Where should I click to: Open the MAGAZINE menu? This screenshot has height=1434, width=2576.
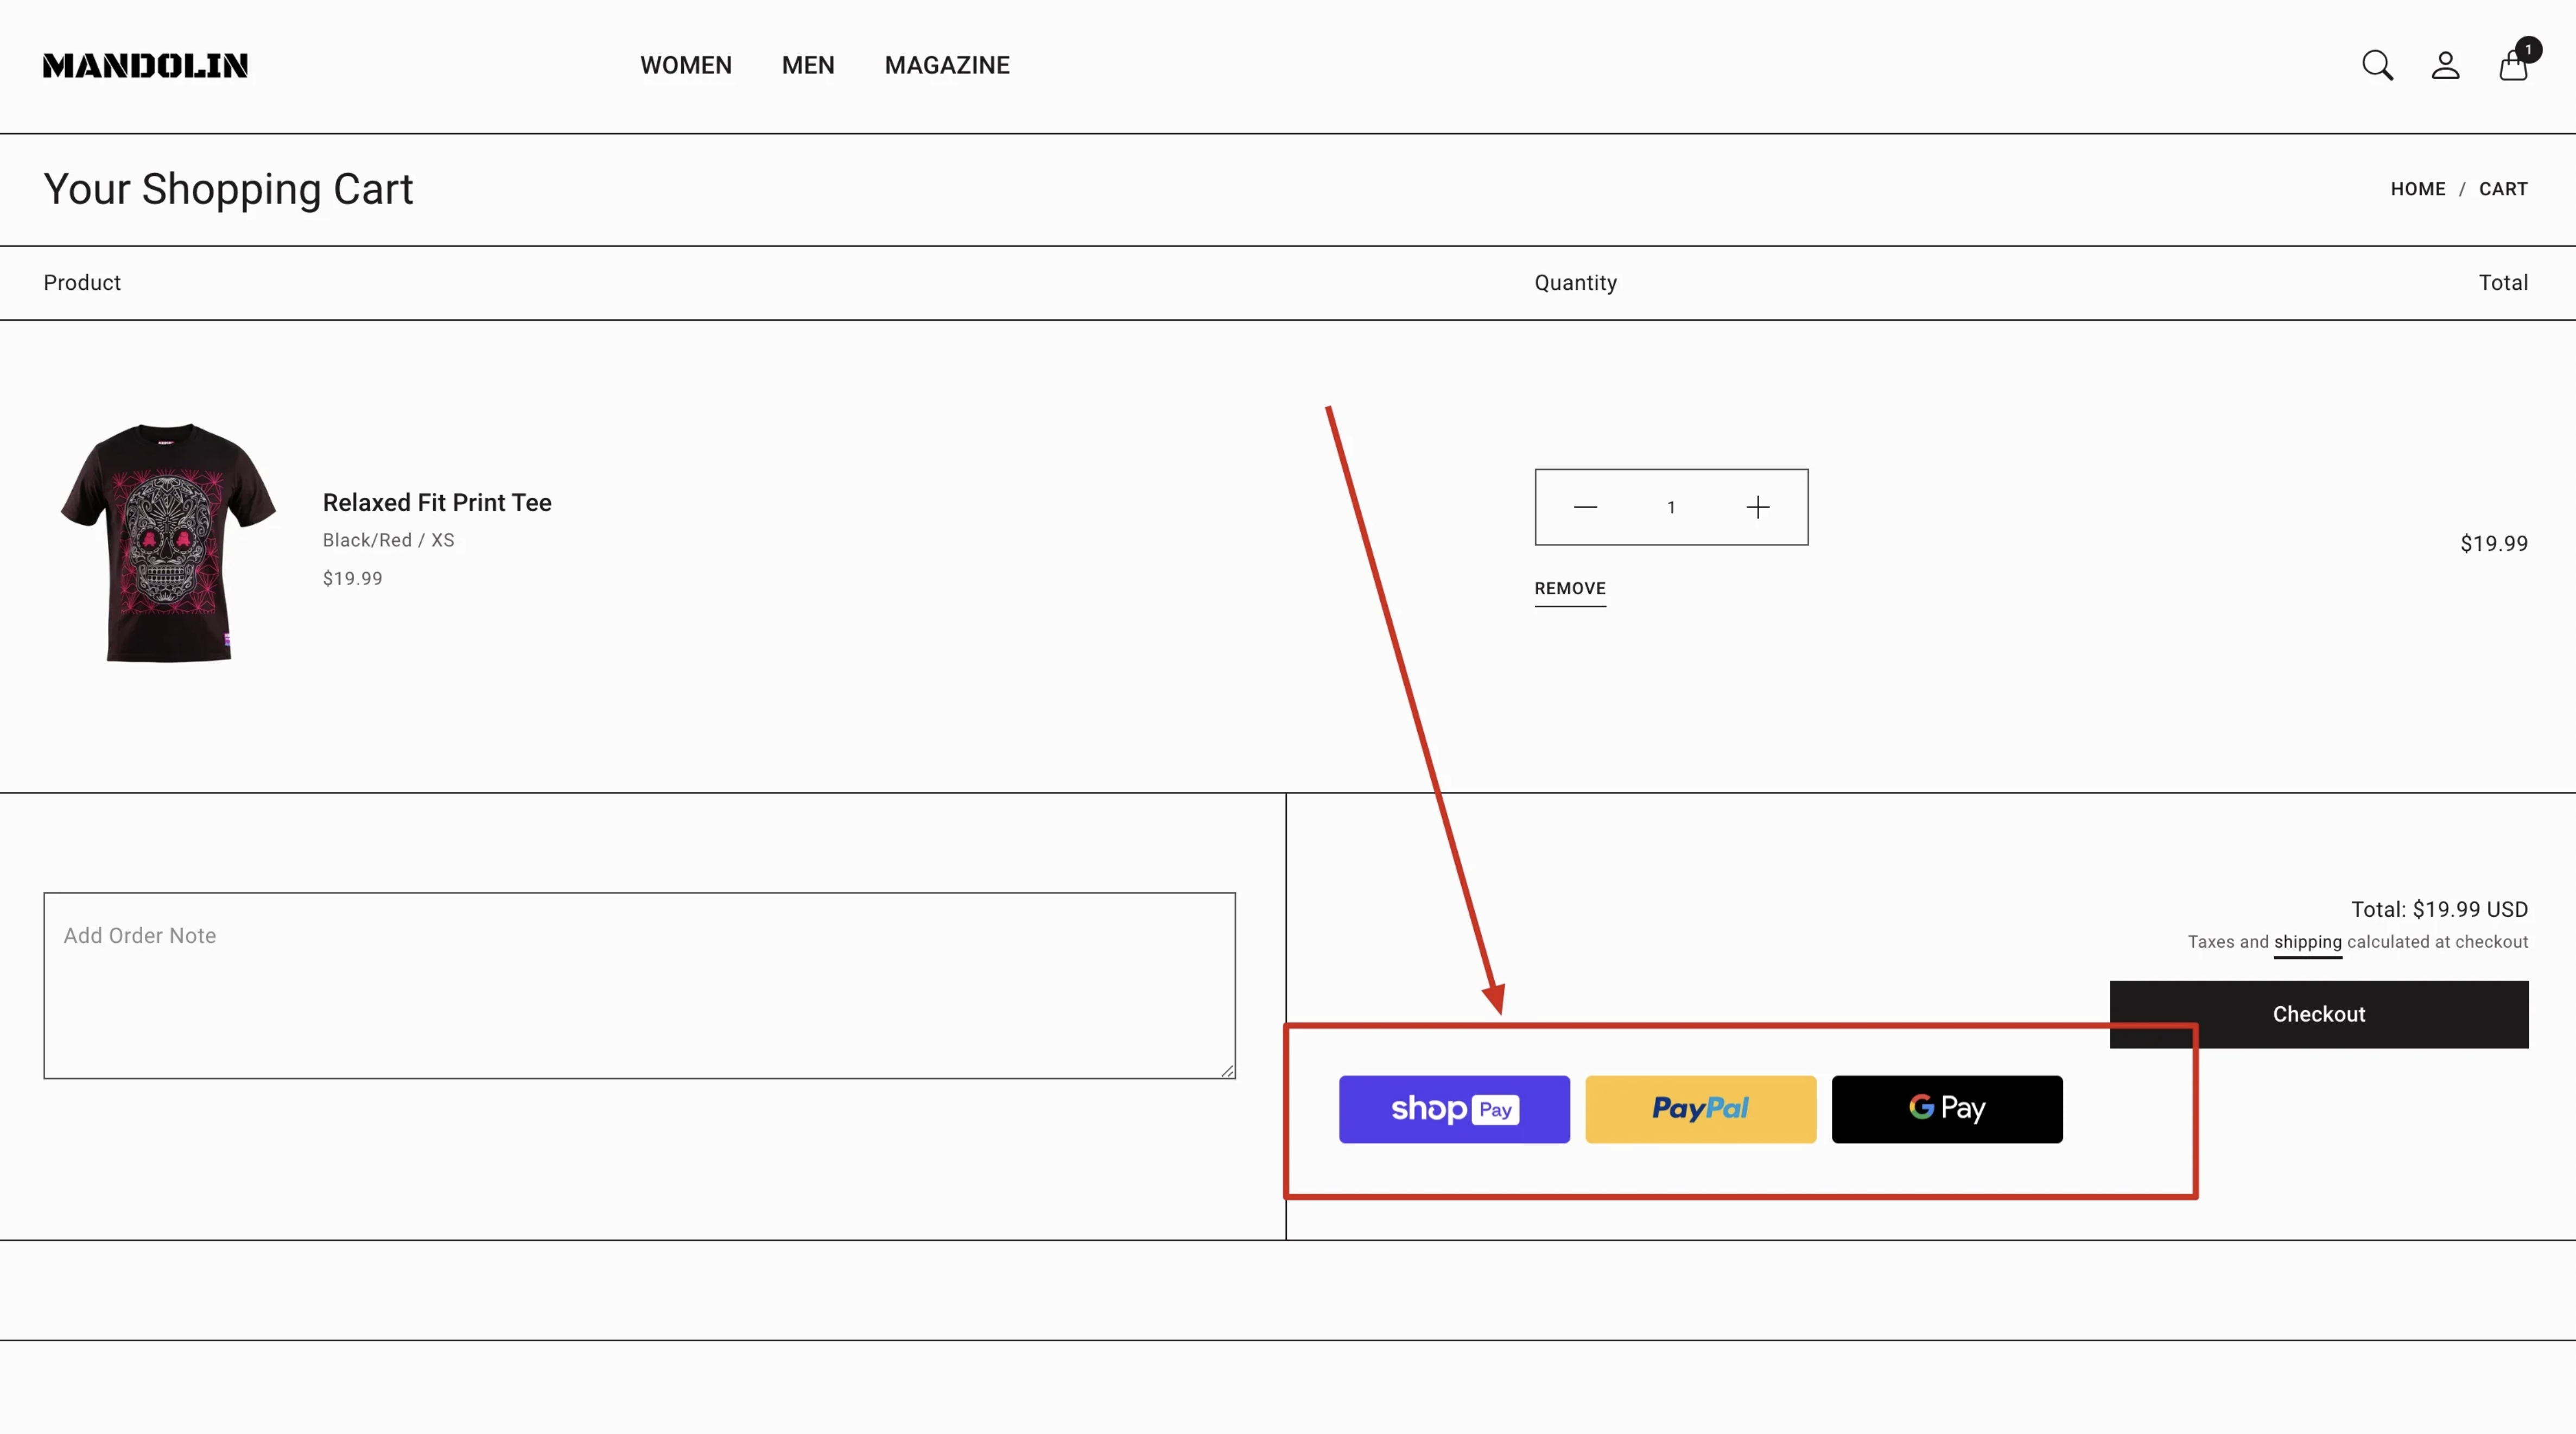[x=947, y=66]
